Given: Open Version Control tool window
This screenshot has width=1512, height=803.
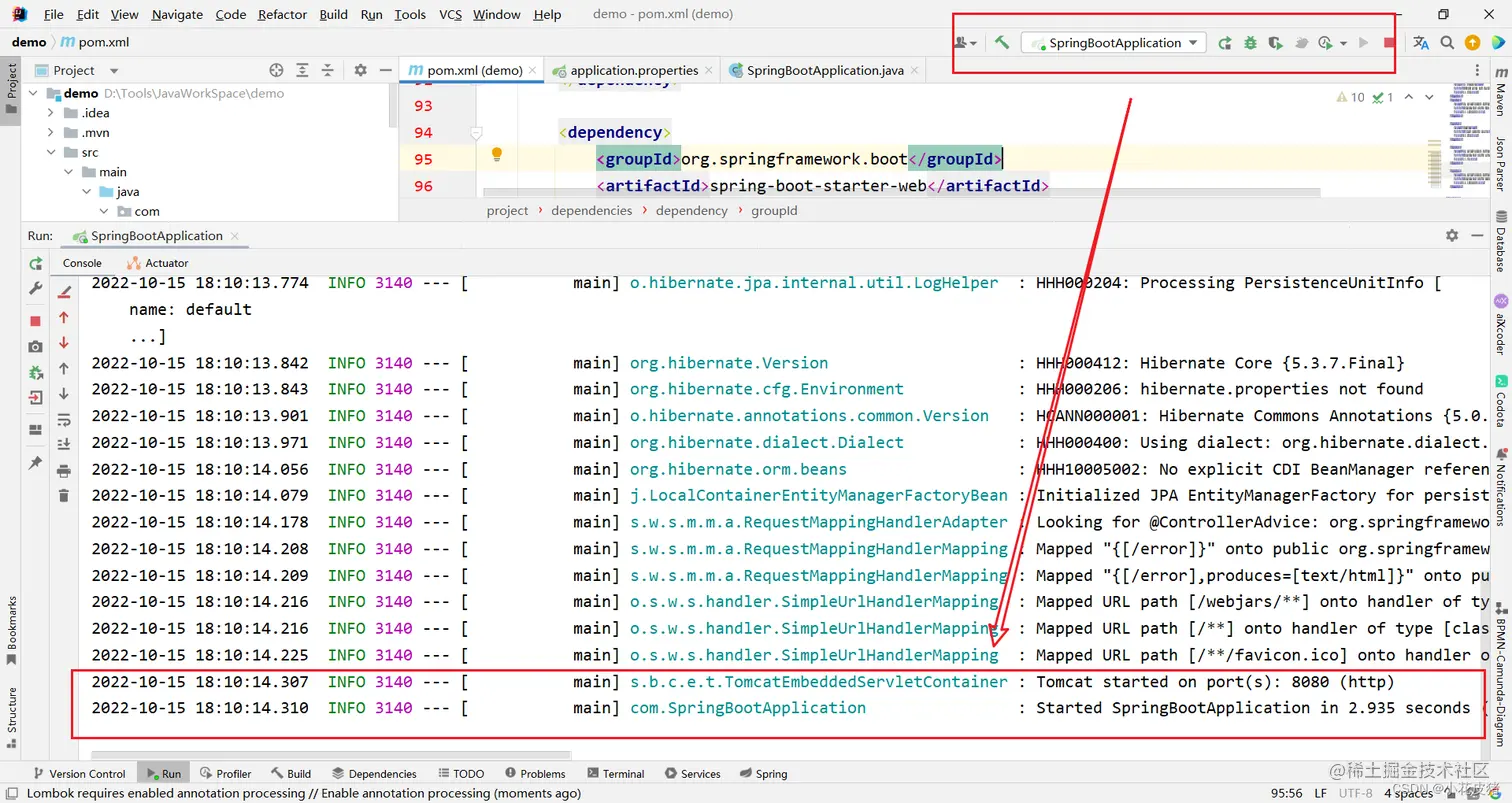Looking at the screenshot, I should click(79, 773).
